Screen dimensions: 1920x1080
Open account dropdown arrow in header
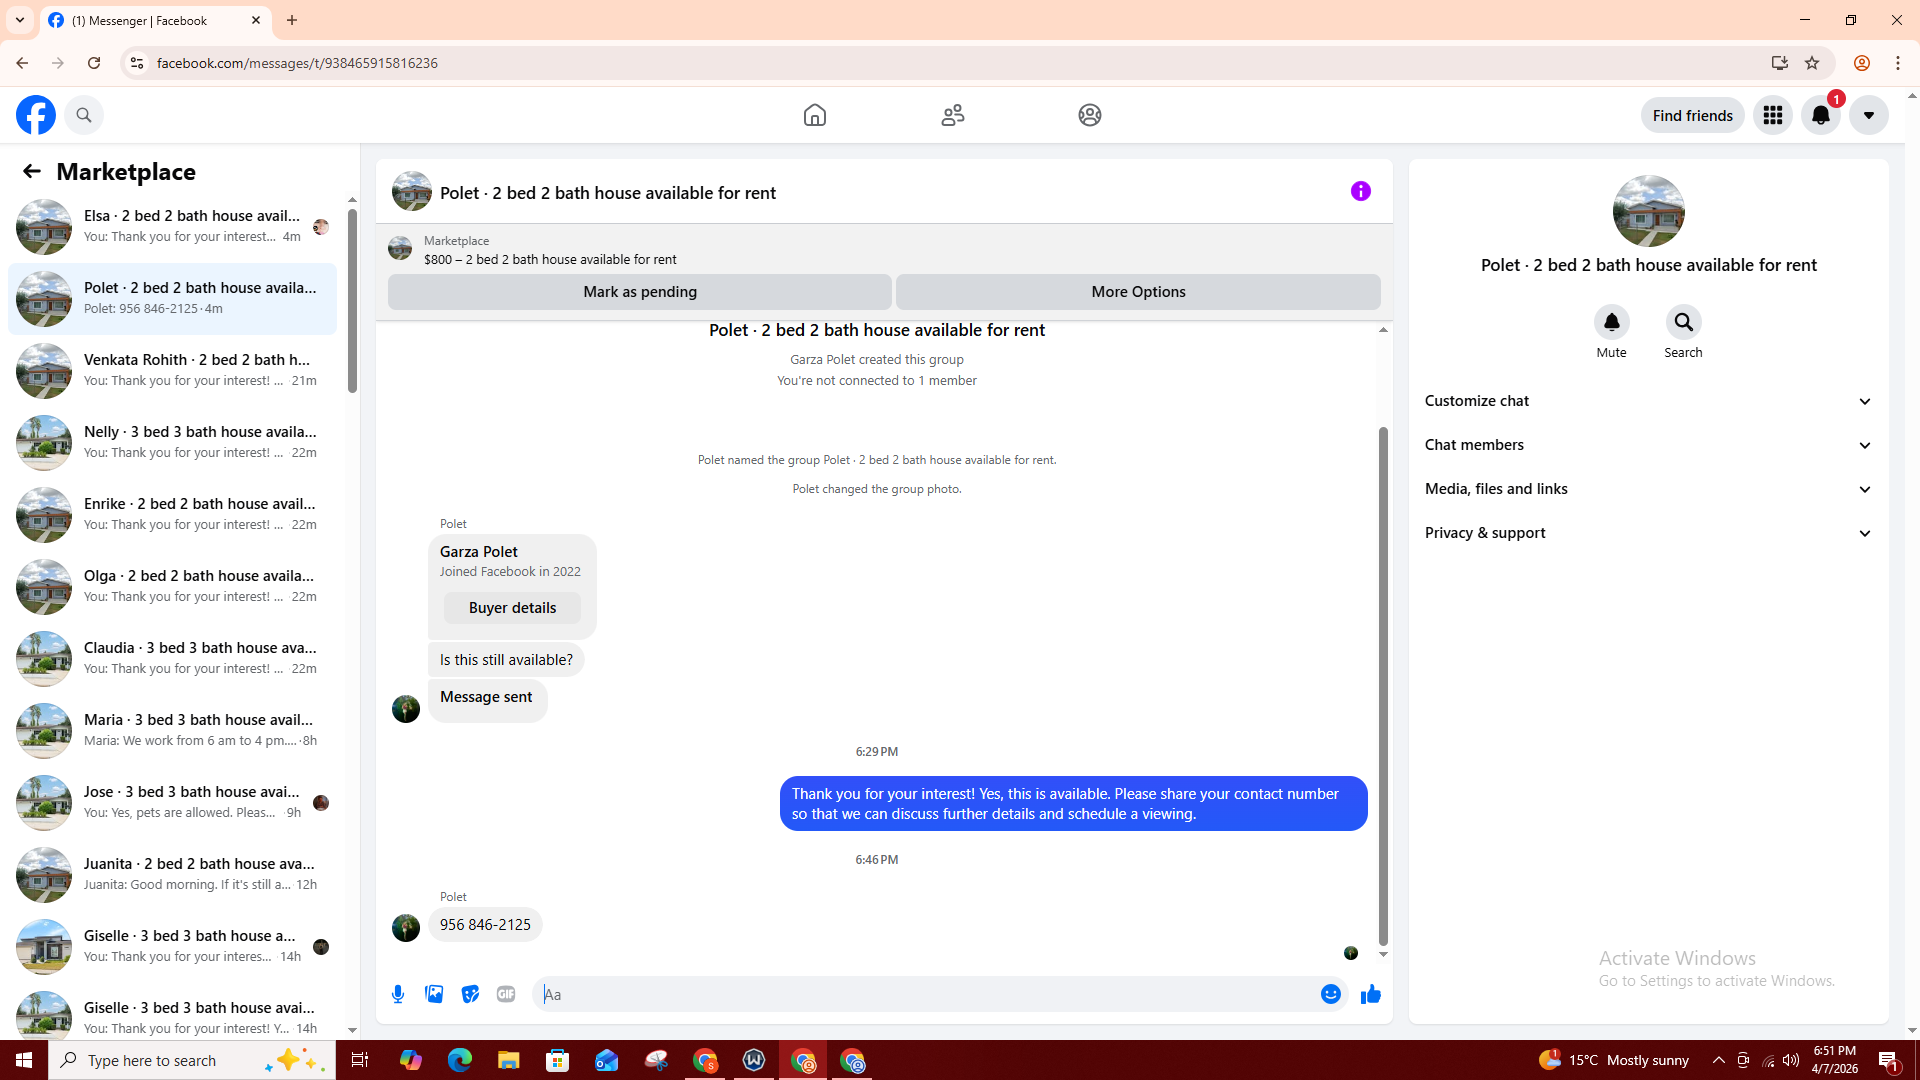(1868, 115)
